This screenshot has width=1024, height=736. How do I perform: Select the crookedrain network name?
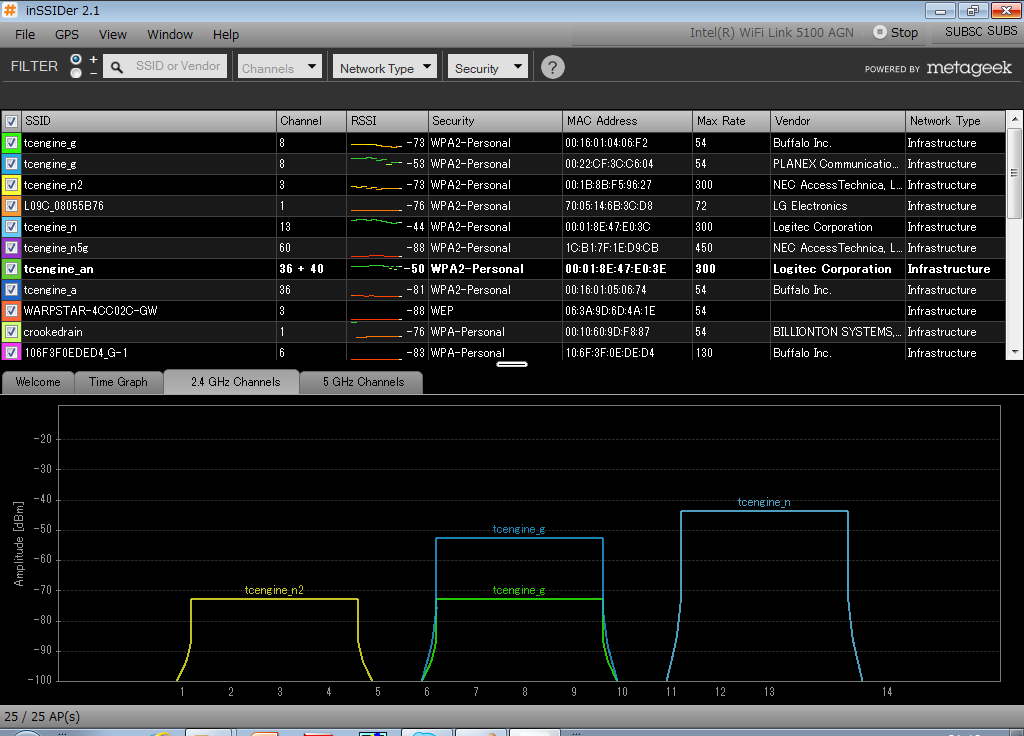(x=53, y=332)
